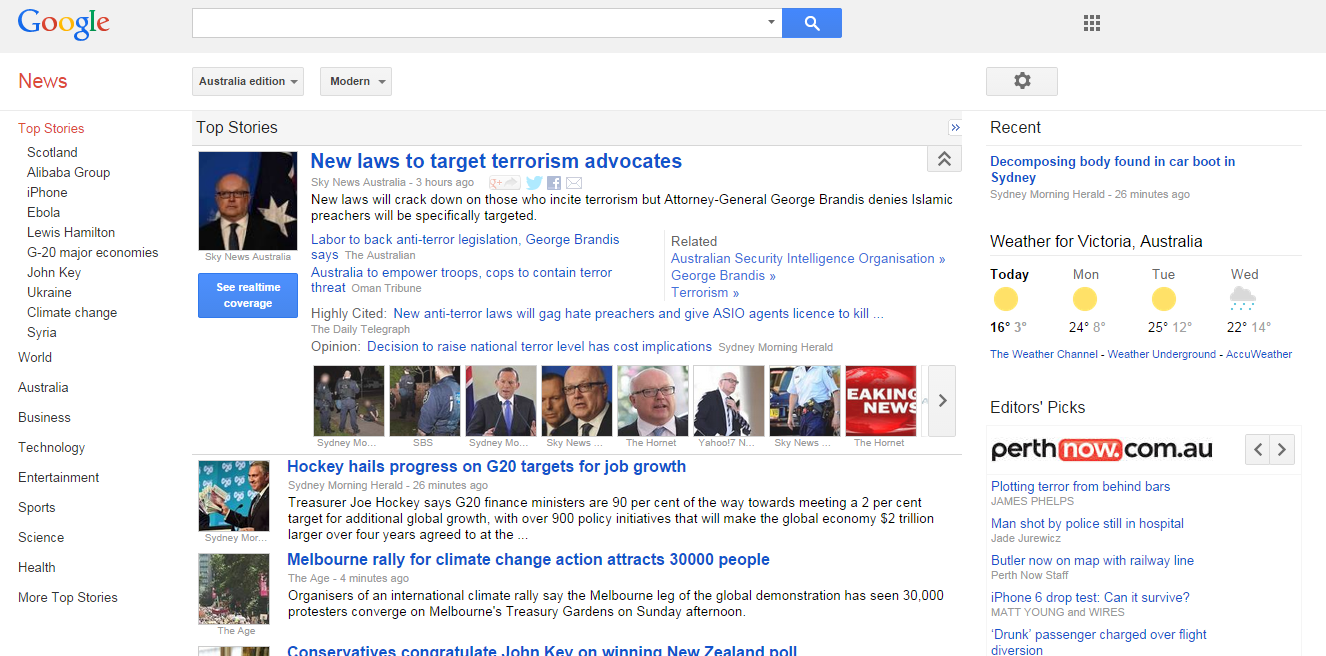Go to next Editors' Picks source
Image resolution: width=1326 pixels, height=656 pixels.
(x=1282, y=449)
